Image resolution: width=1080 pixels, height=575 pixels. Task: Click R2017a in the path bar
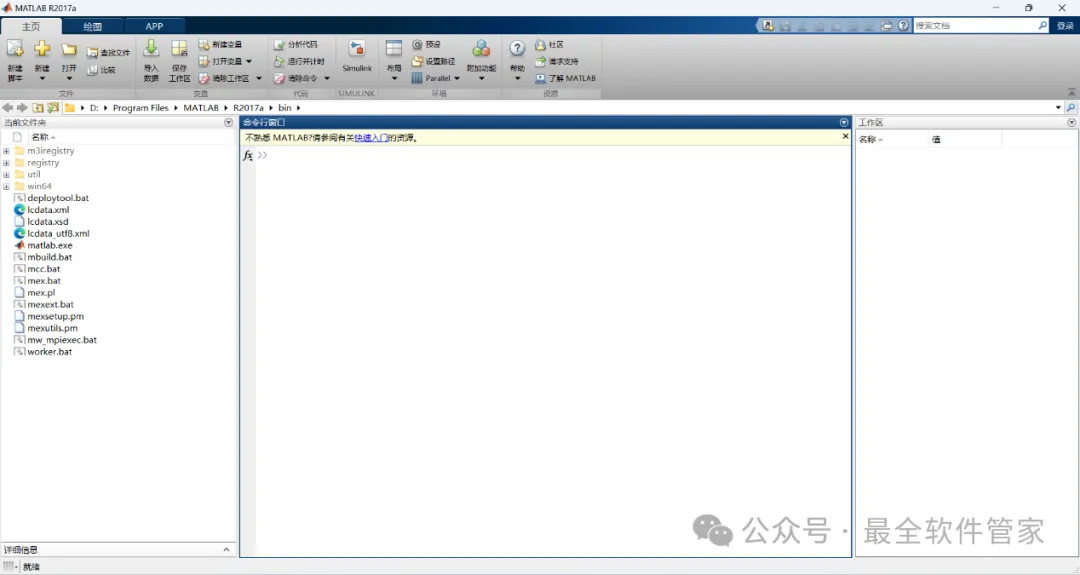(248, 107)
